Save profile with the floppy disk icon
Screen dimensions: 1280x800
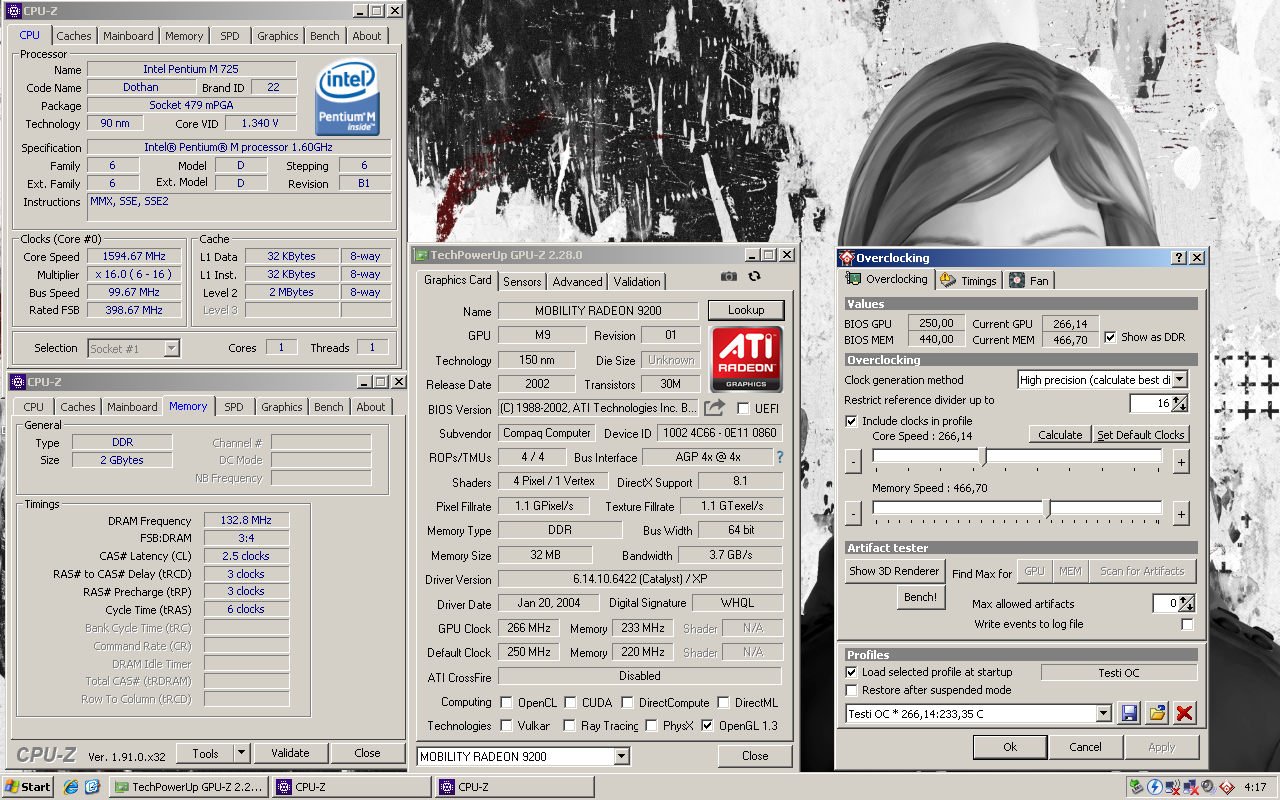pos(1129,713)
